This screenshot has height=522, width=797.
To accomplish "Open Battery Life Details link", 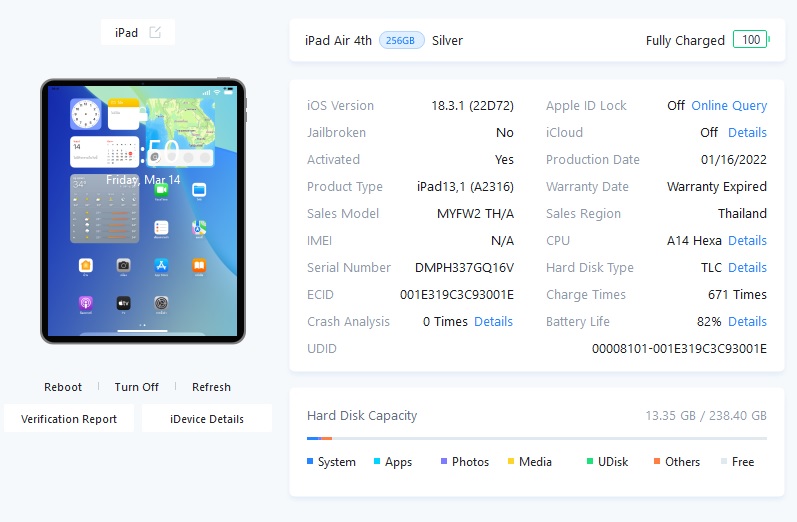I will coord(747,321).
